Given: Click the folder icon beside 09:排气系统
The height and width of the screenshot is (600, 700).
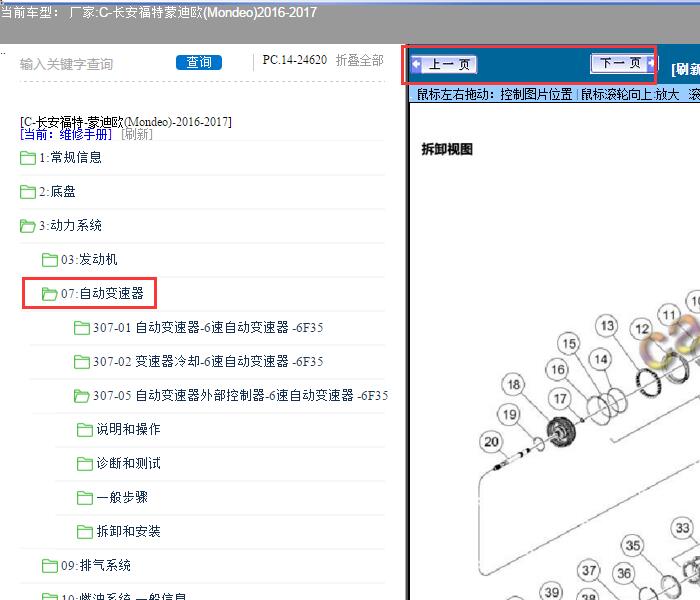Looking at the screenshot, I should click(50, 566).
